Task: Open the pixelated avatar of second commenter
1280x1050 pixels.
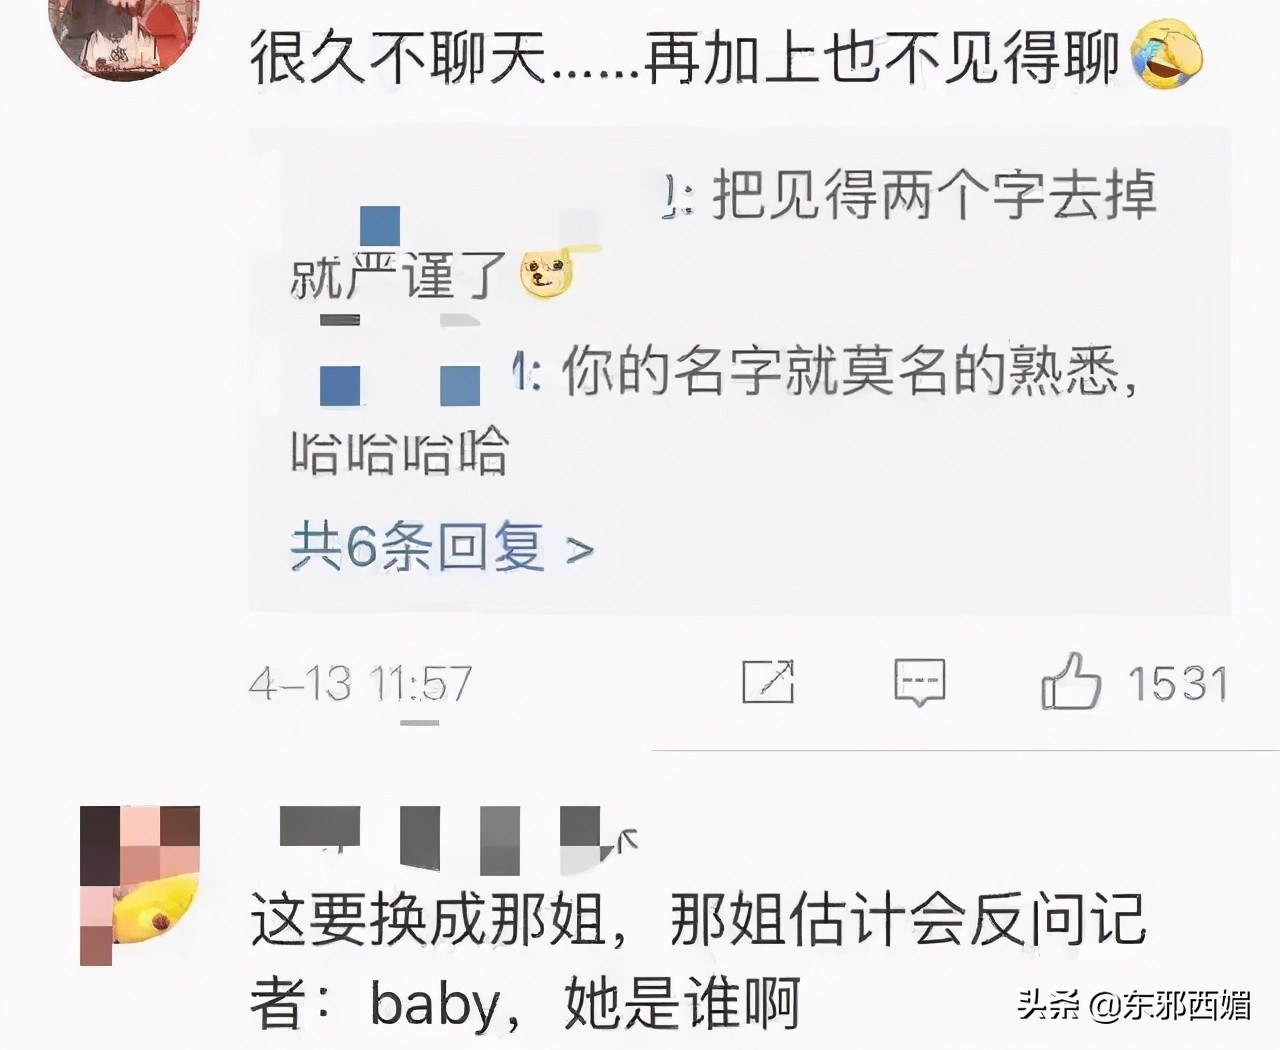Action: pyautogui.click(x=140, y=887)
